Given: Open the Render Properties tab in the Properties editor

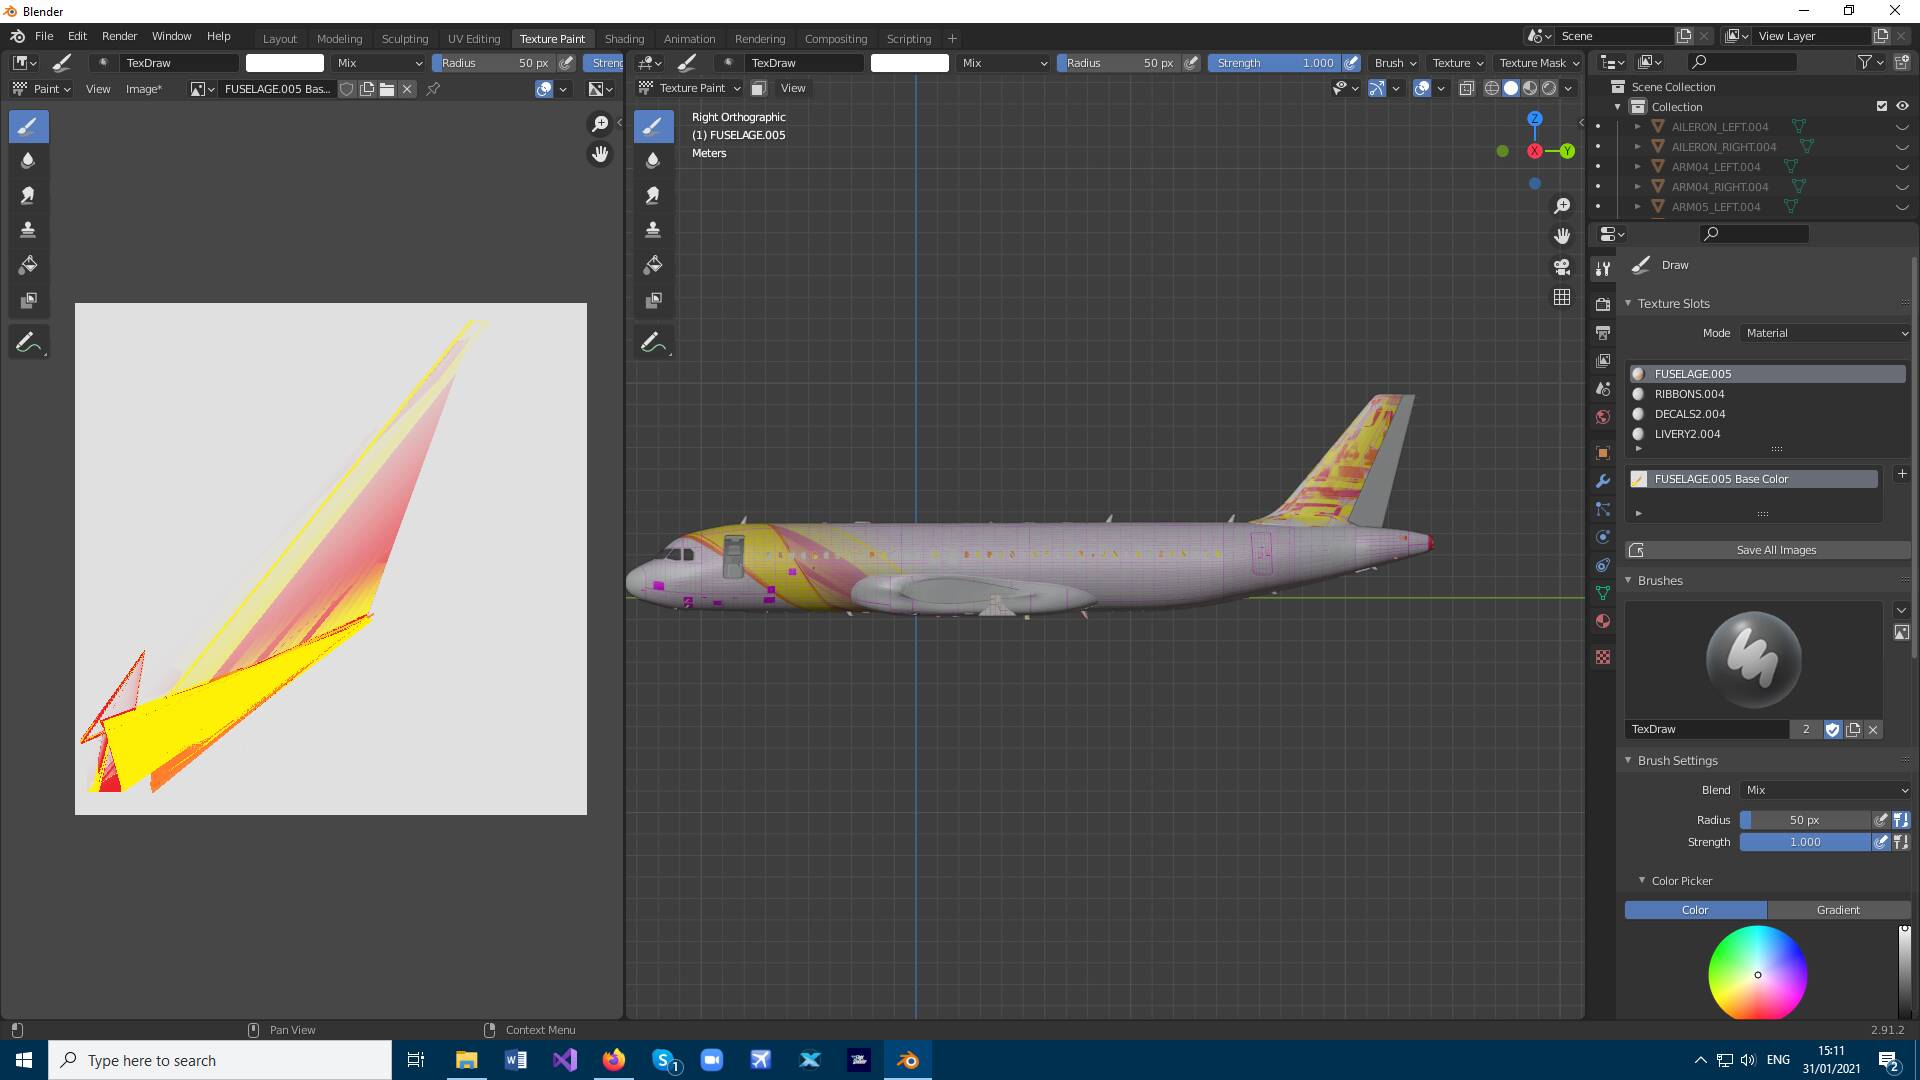Looking at the screenshot, I should (x=1603, y=304).
